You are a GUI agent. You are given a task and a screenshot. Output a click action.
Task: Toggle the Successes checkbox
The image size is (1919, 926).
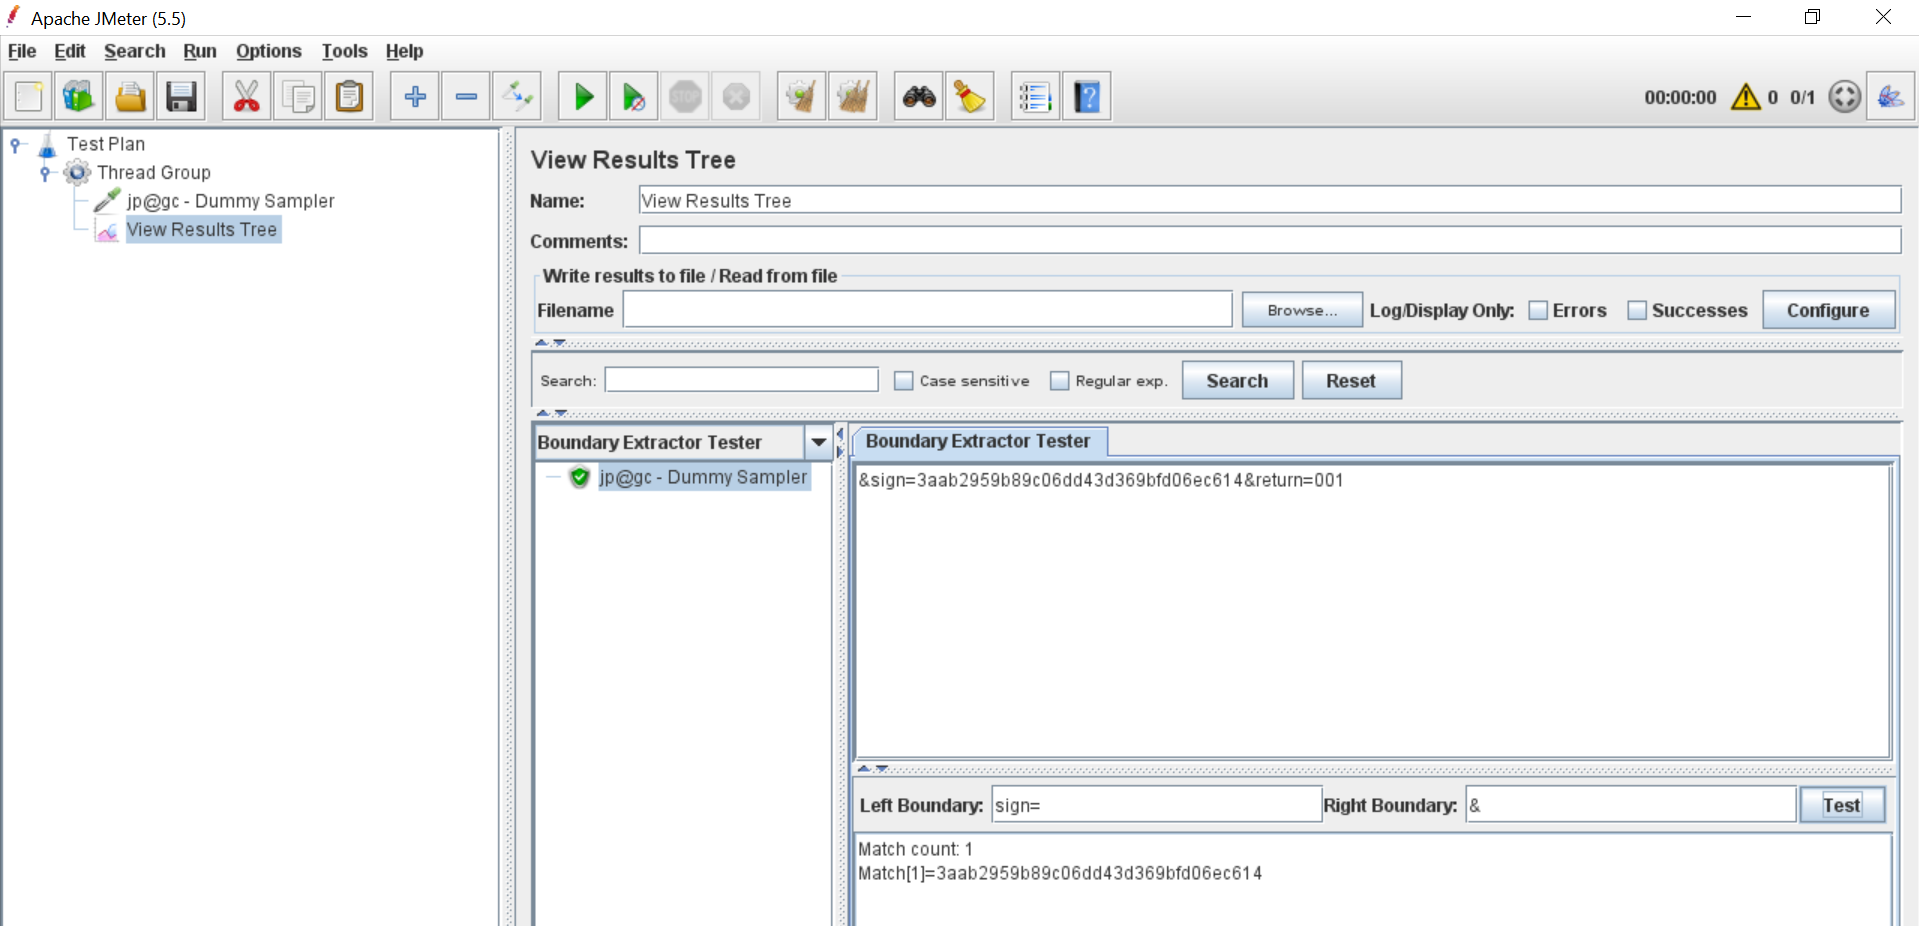1637,311
